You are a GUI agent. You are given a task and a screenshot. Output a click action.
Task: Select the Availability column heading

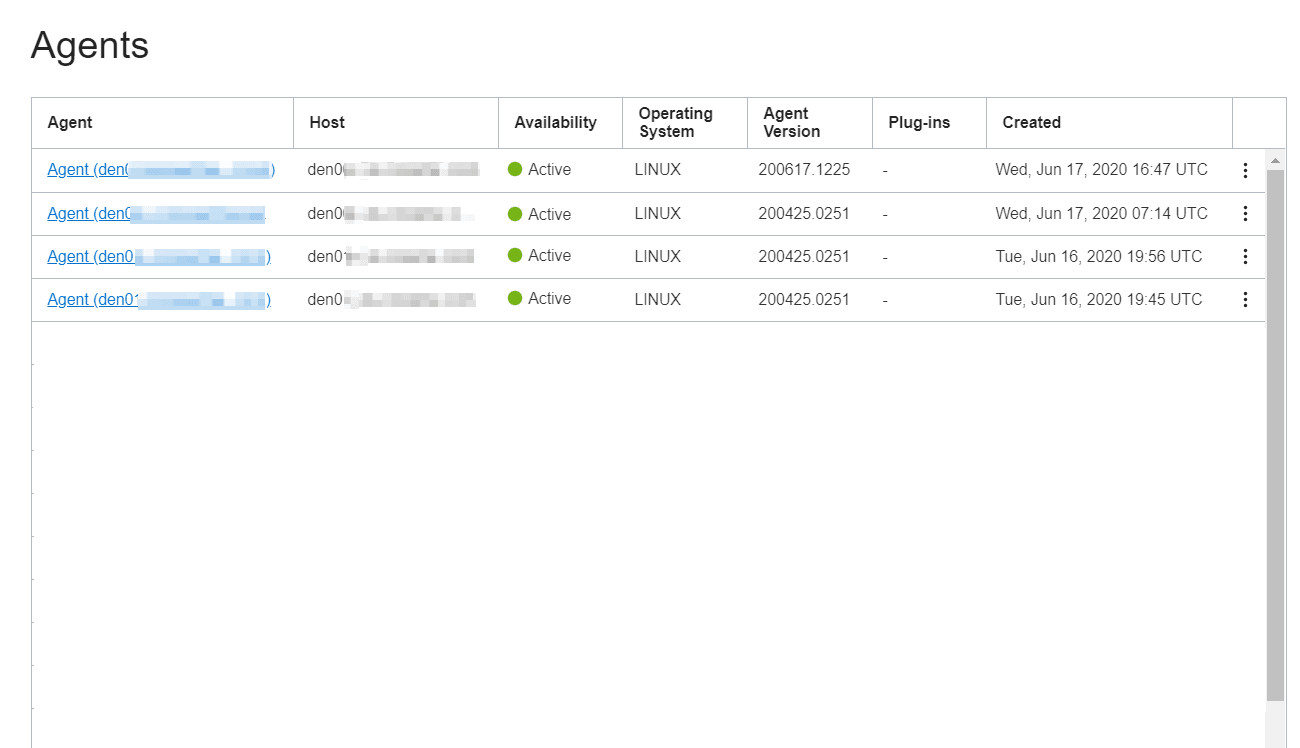point(558,122)
